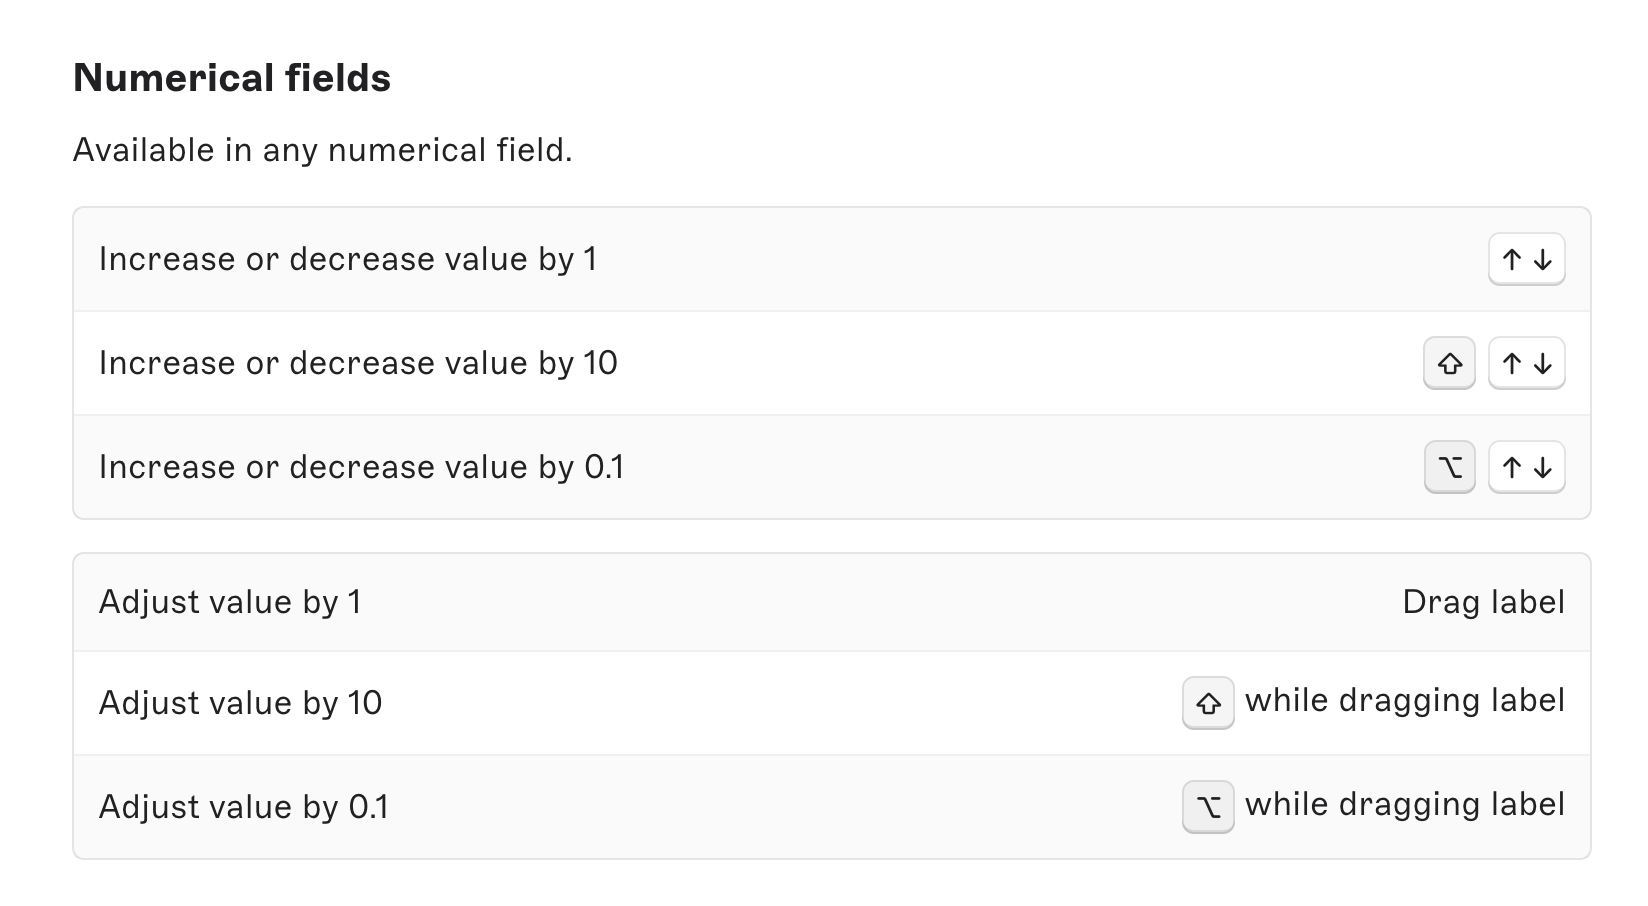Click the 'Drag label' text
The height and width of the screenshot is (906, 1648).
pos(1483,602)
